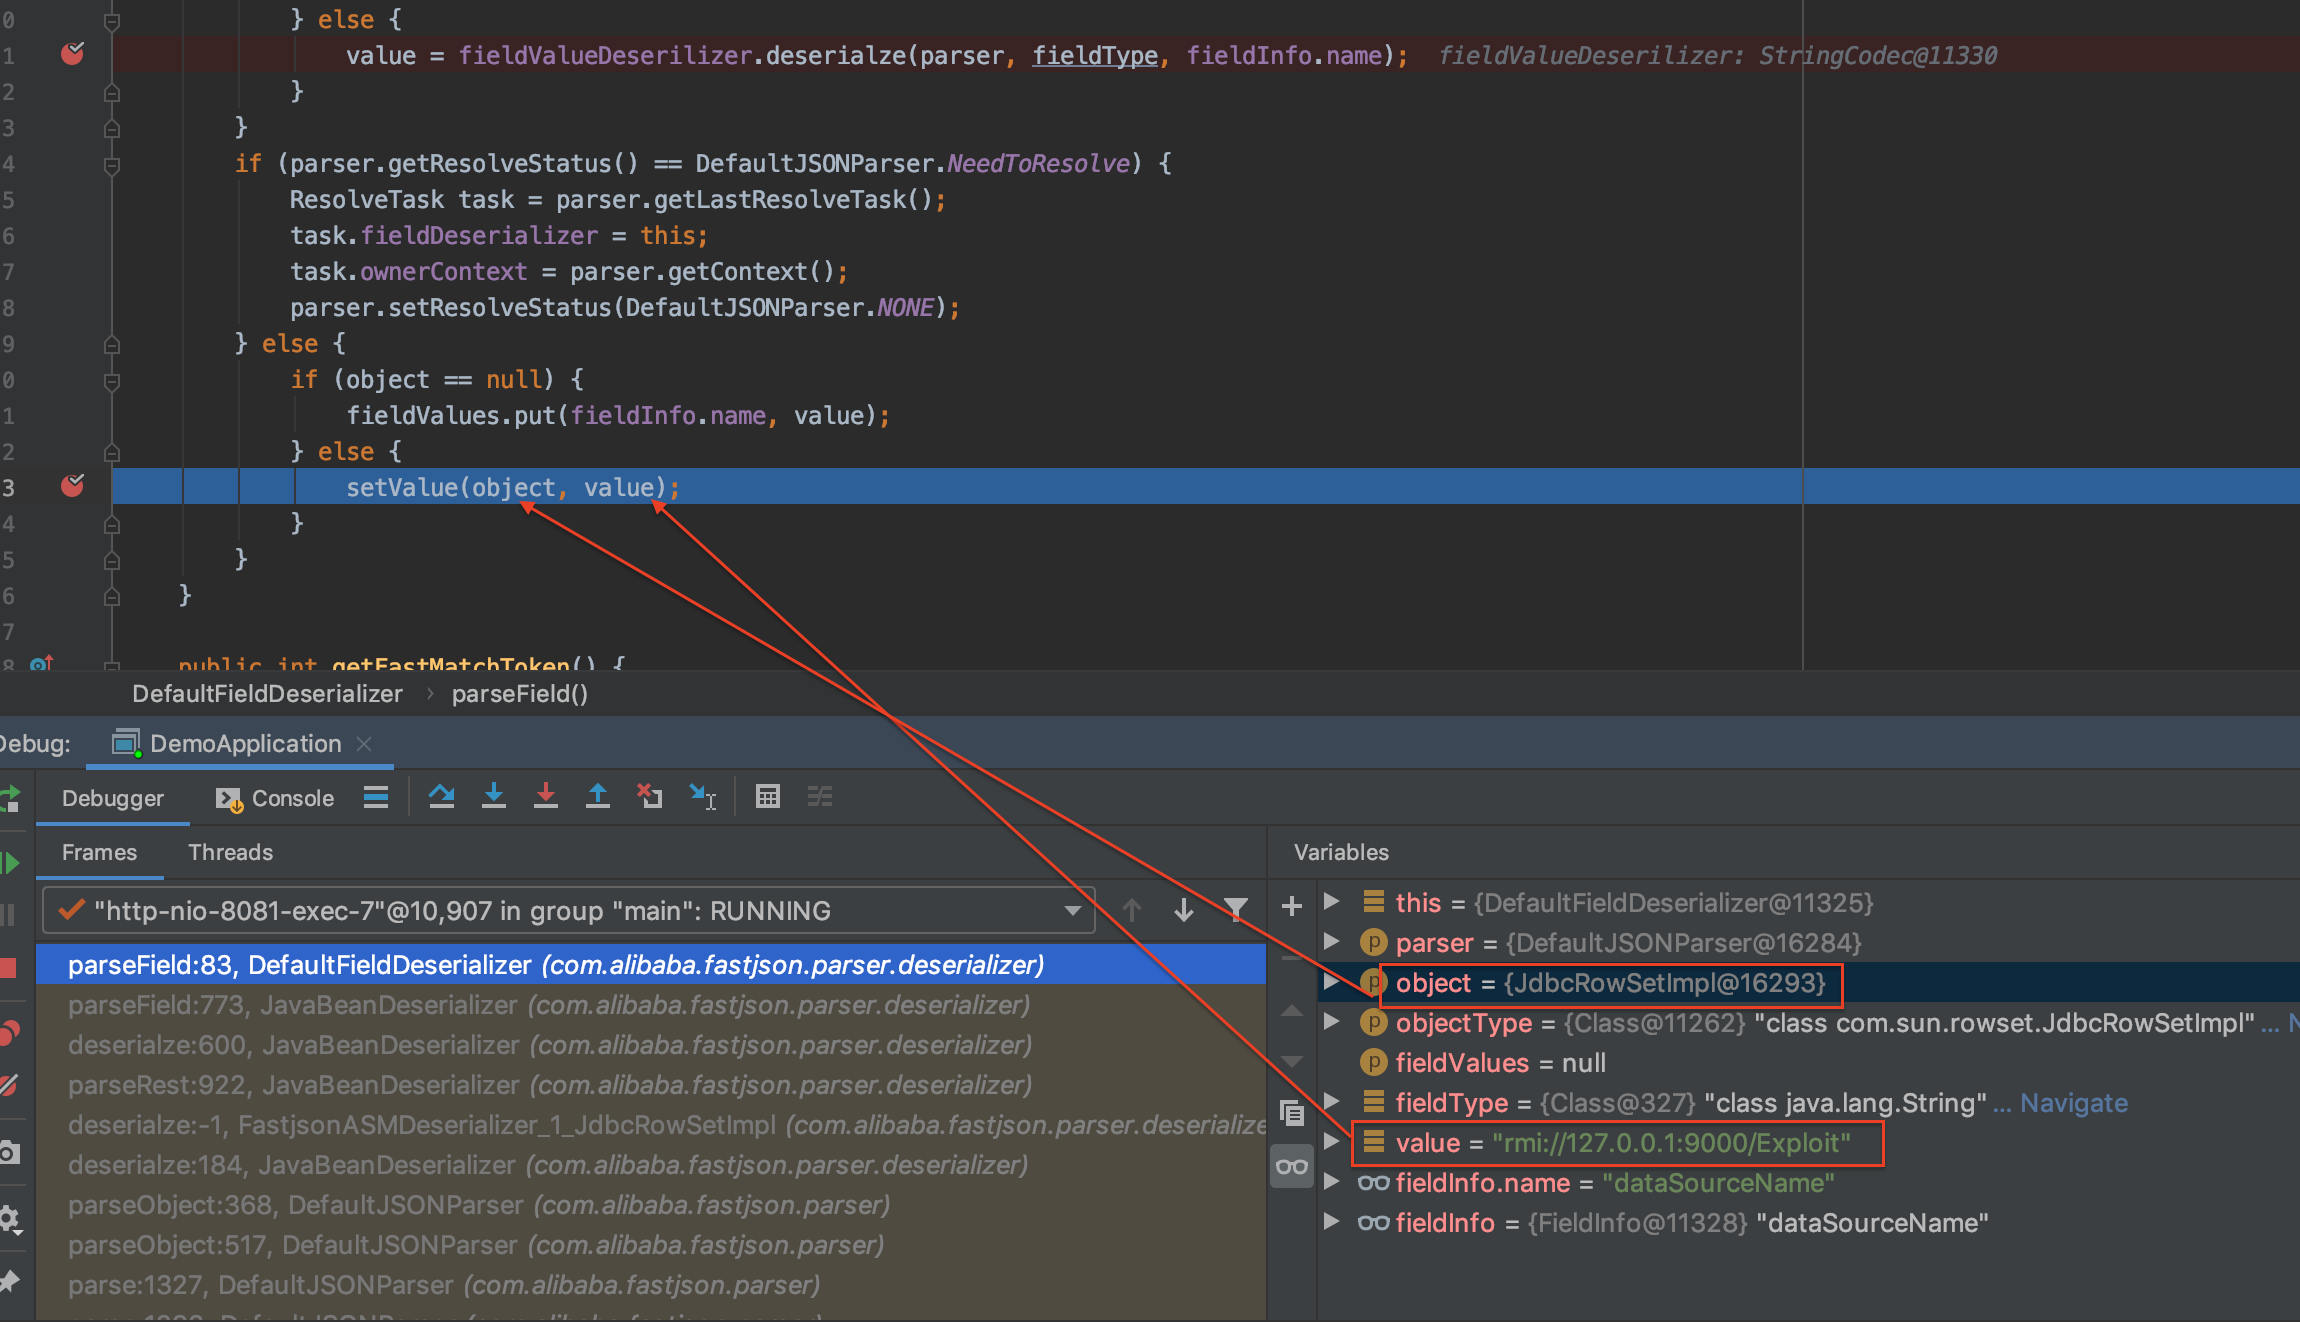Collapse the 'if (object == null)' fold marker
2300x1322 pixels.
point(112,380)
